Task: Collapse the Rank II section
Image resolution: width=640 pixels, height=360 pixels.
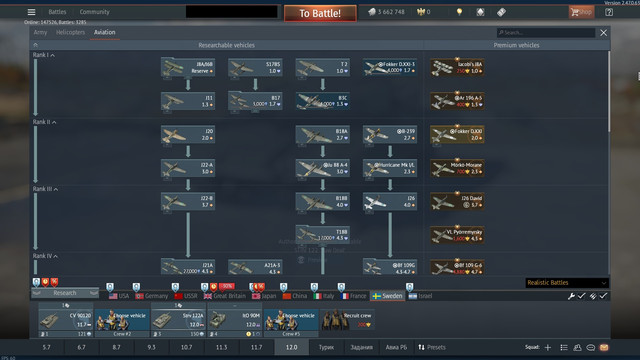Action: [44, 122]
